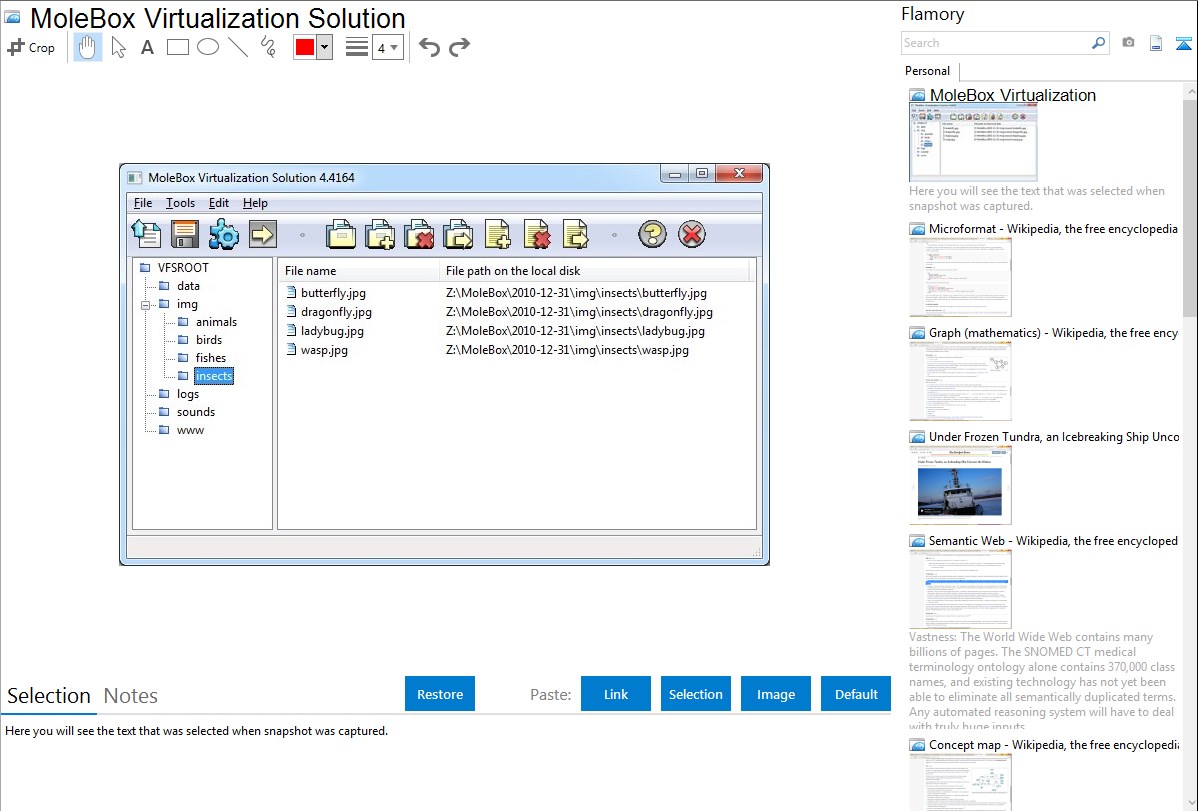
Task: Switch to the Notes tab
Action: tap(131, 696)
